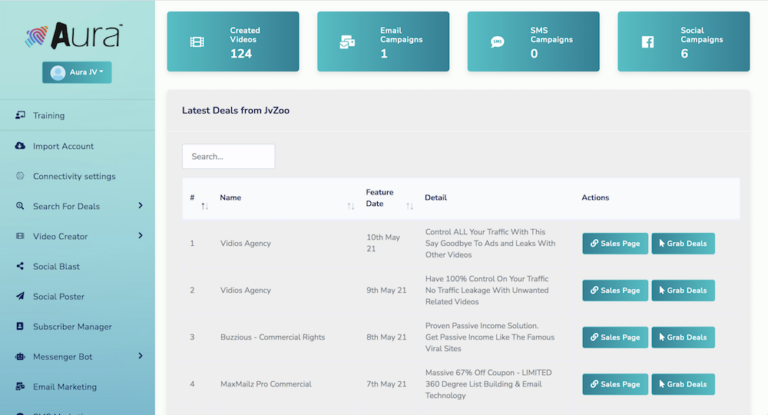Click the SMS Campaigns chat bubble icon
Screen dimensions: 768x415
(498, 42)
